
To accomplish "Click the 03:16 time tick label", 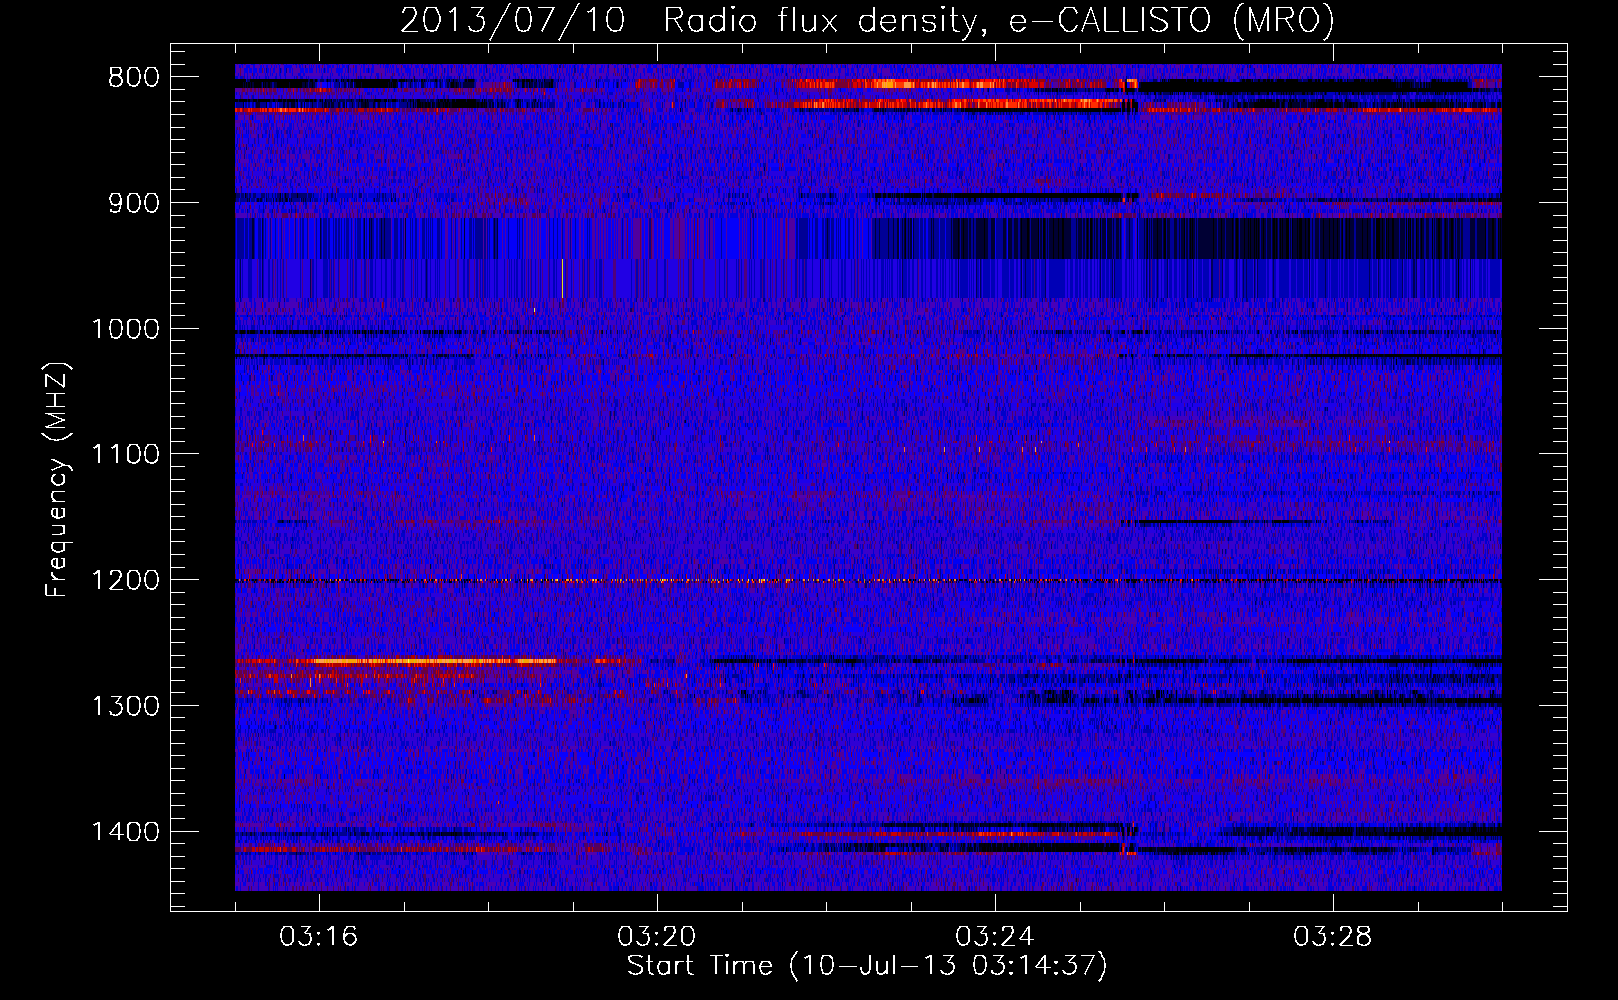I will [319, 937].
